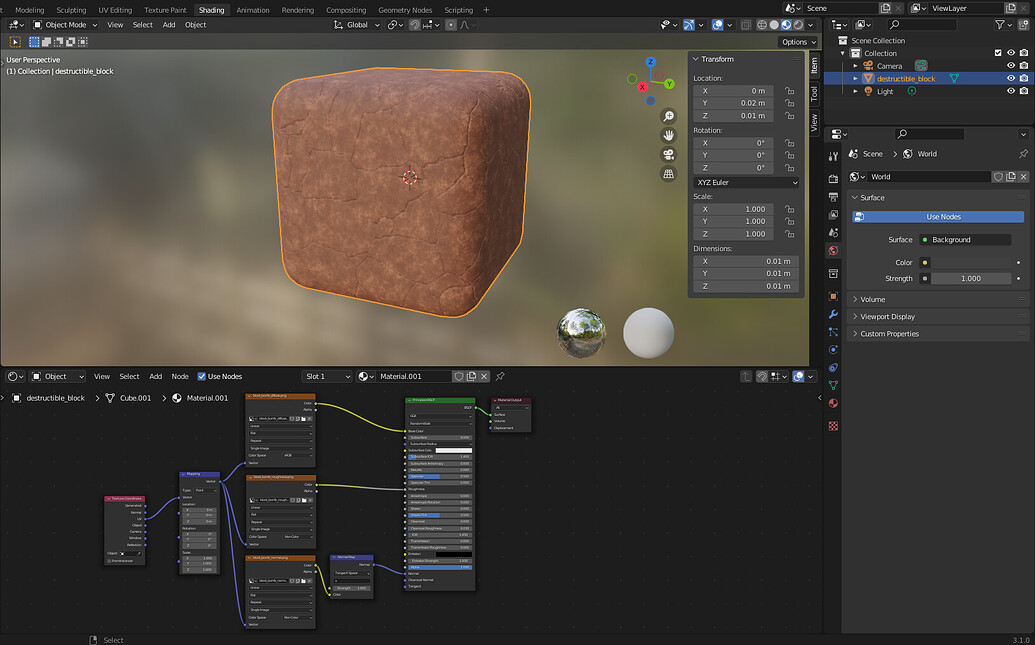Toggle camera view icon in viewport

click(x=669, y=154)
